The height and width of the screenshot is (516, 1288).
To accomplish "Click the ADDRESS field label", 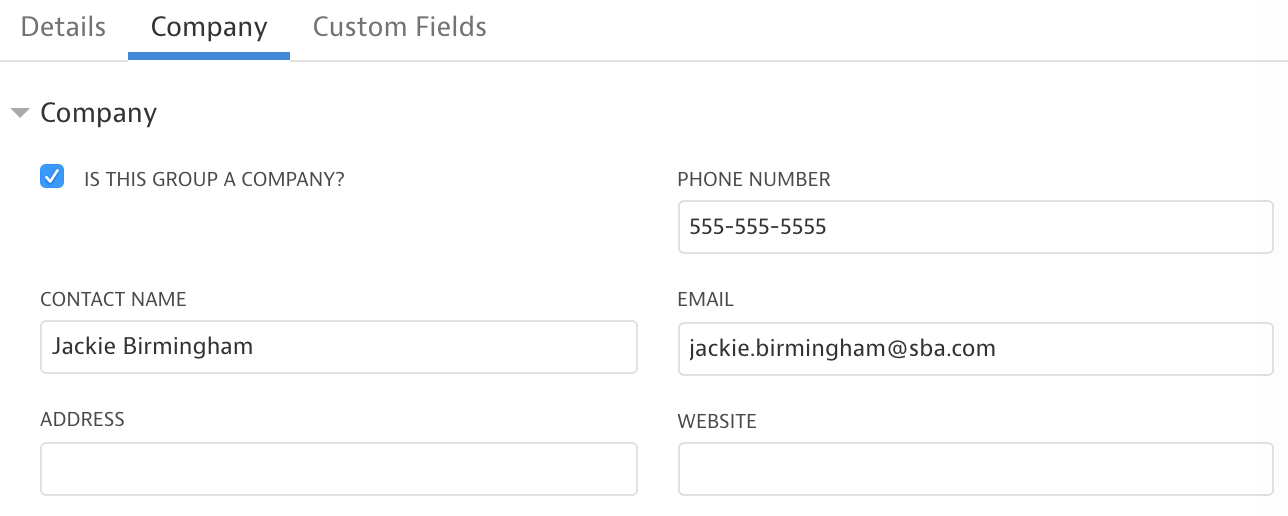I will pyautogui.click(x=82, y=420).
